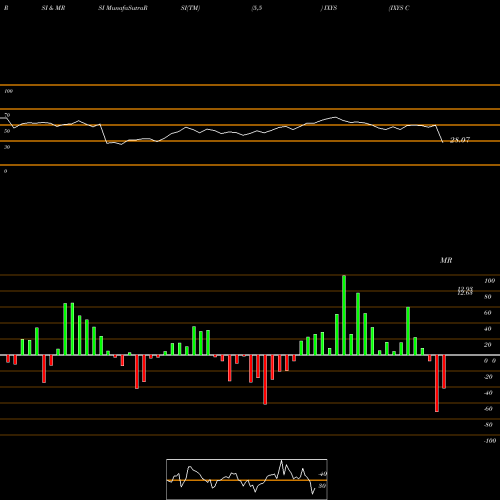Screen dimensions: 500x500
Task: Click the 40 label on the MR axis
Action: pos(488,329)
